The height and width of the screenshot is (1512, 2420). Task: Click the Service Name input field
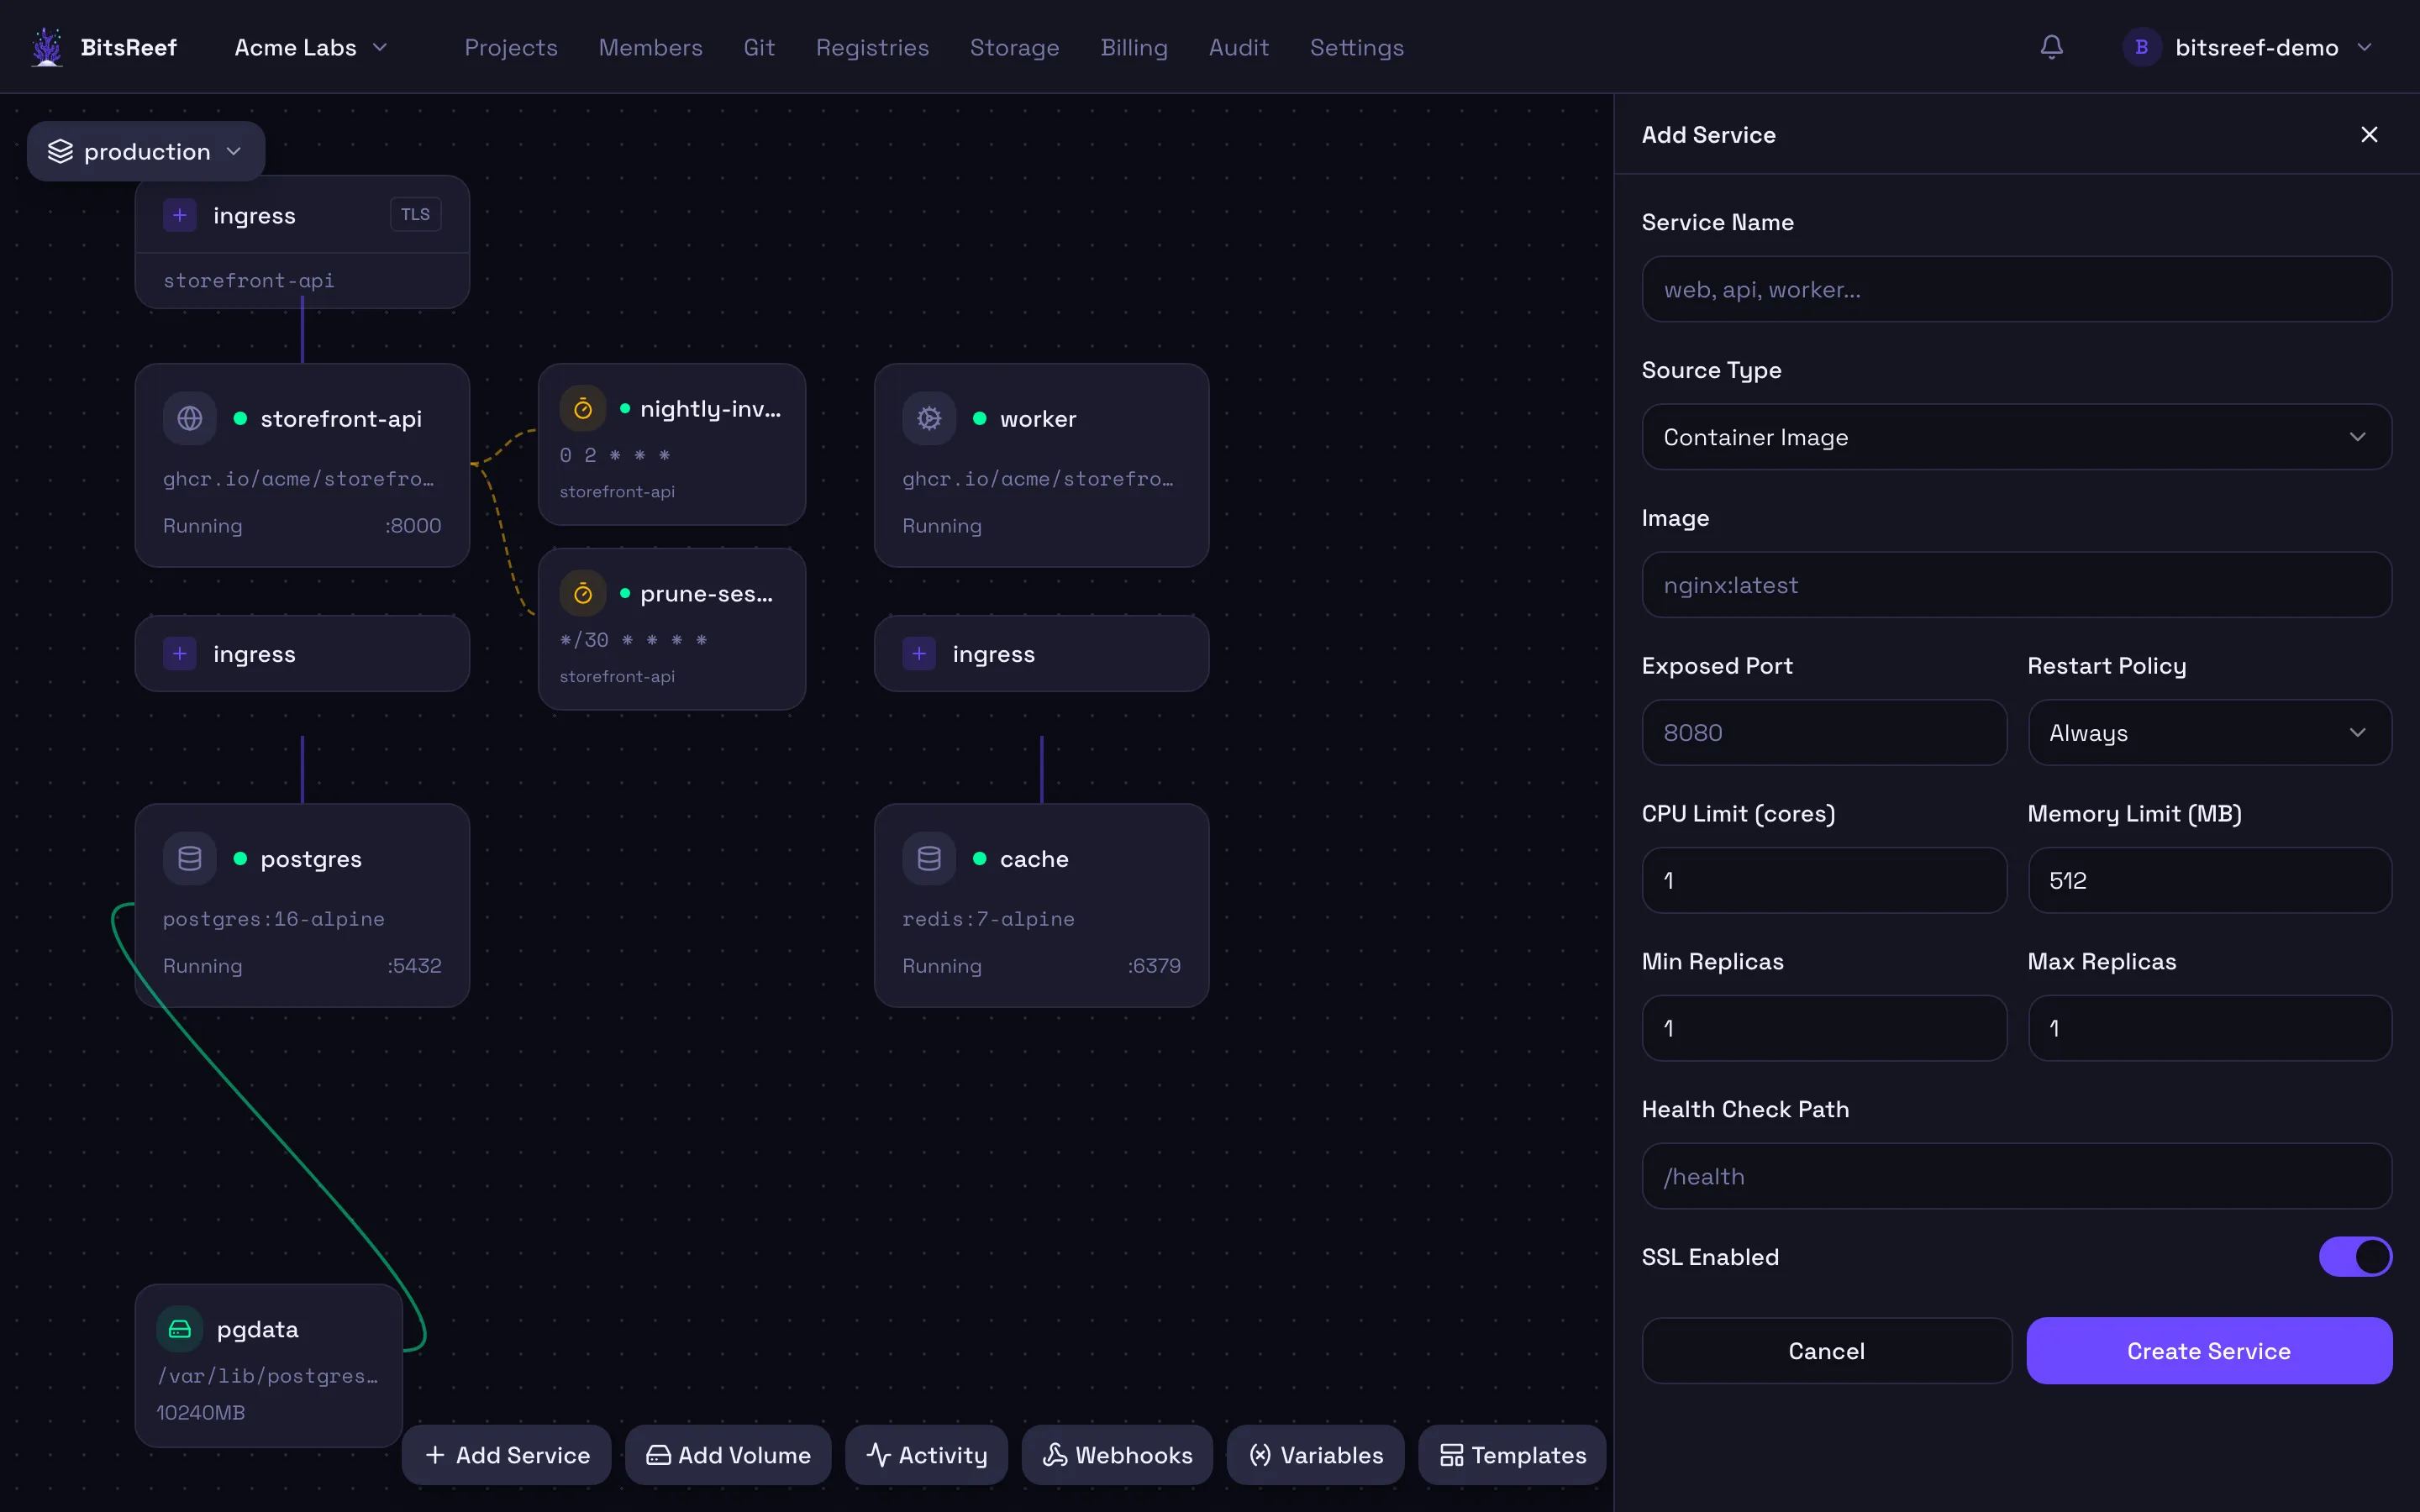(2016, 289)
